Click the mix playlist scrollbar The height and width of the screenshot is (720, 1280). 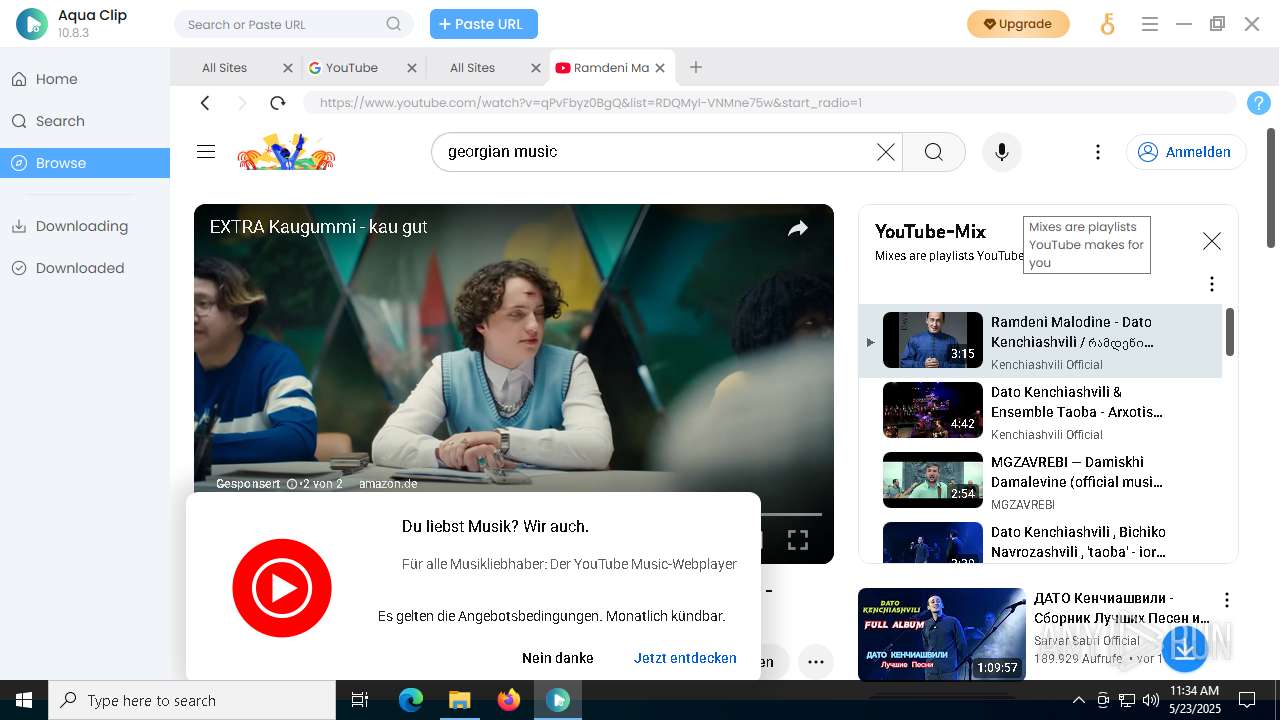tap(1230, 331)
